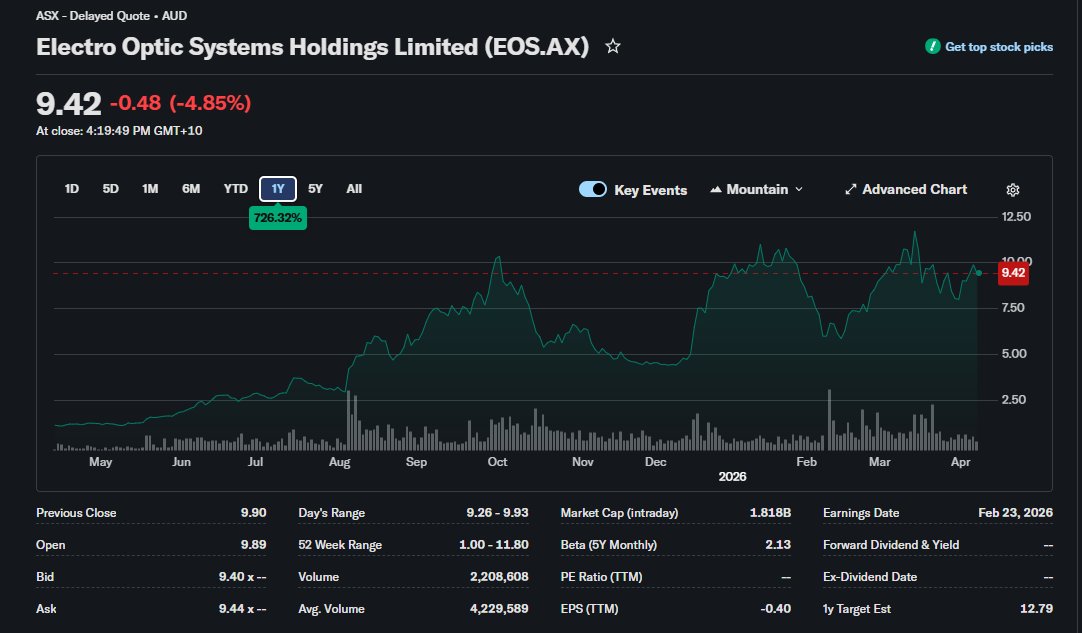Click the EPS (TTM) value -0.40
This screenshot has width=1082, height=633.
point(776,608)
